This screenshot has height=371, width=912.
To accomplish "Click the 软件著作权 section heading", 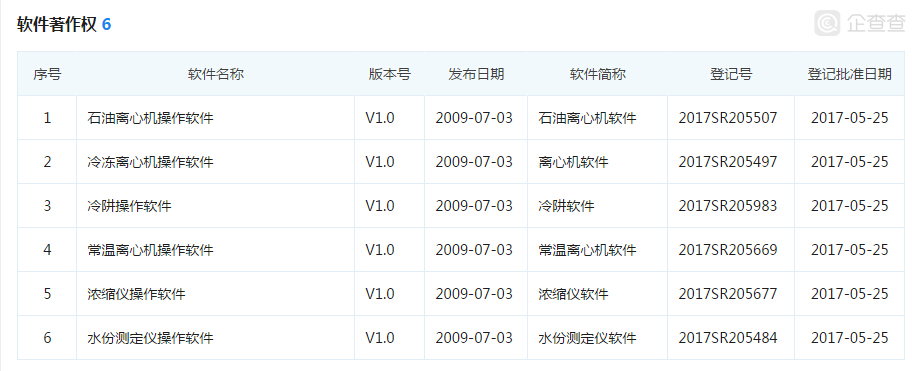I will (x=56, y=24).
